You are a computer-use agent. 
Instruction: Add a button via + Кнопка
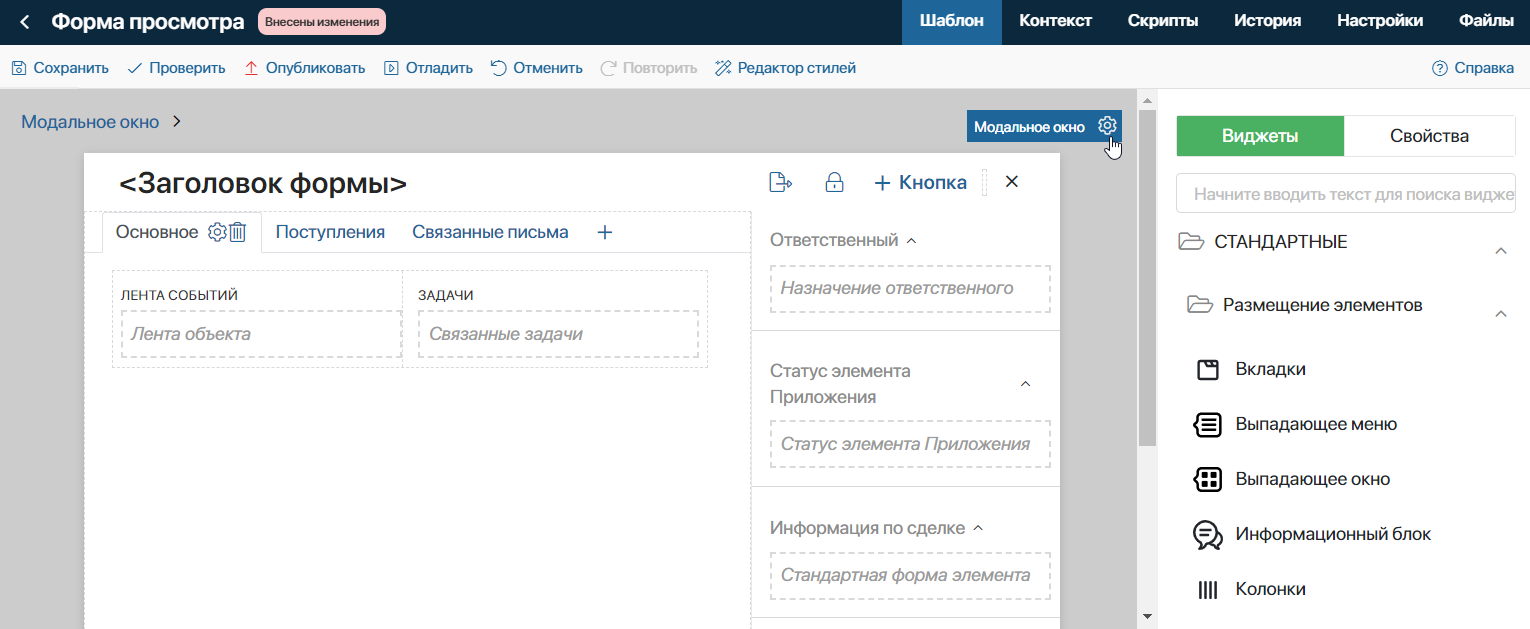coord(920,182)
